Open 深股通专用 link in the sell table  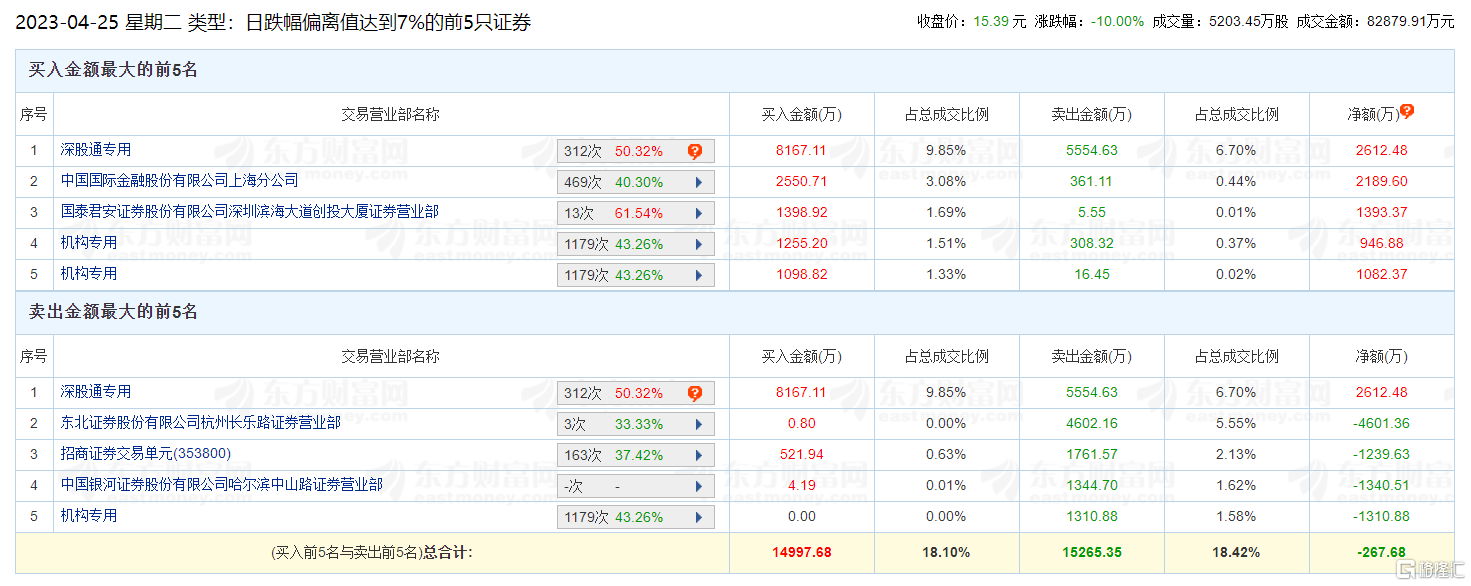(x=95, y=392)
